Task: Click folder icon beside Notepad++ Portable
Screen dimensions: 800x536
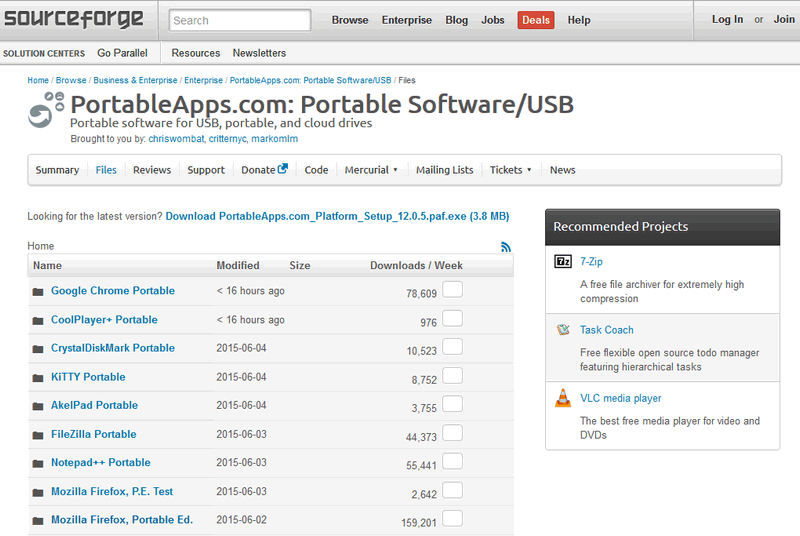Action: 38,463
